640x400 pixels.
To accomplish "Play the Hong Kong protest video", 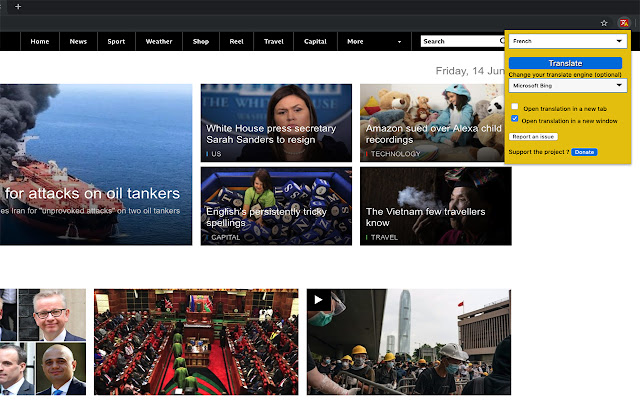I will [x=318, y=300].
